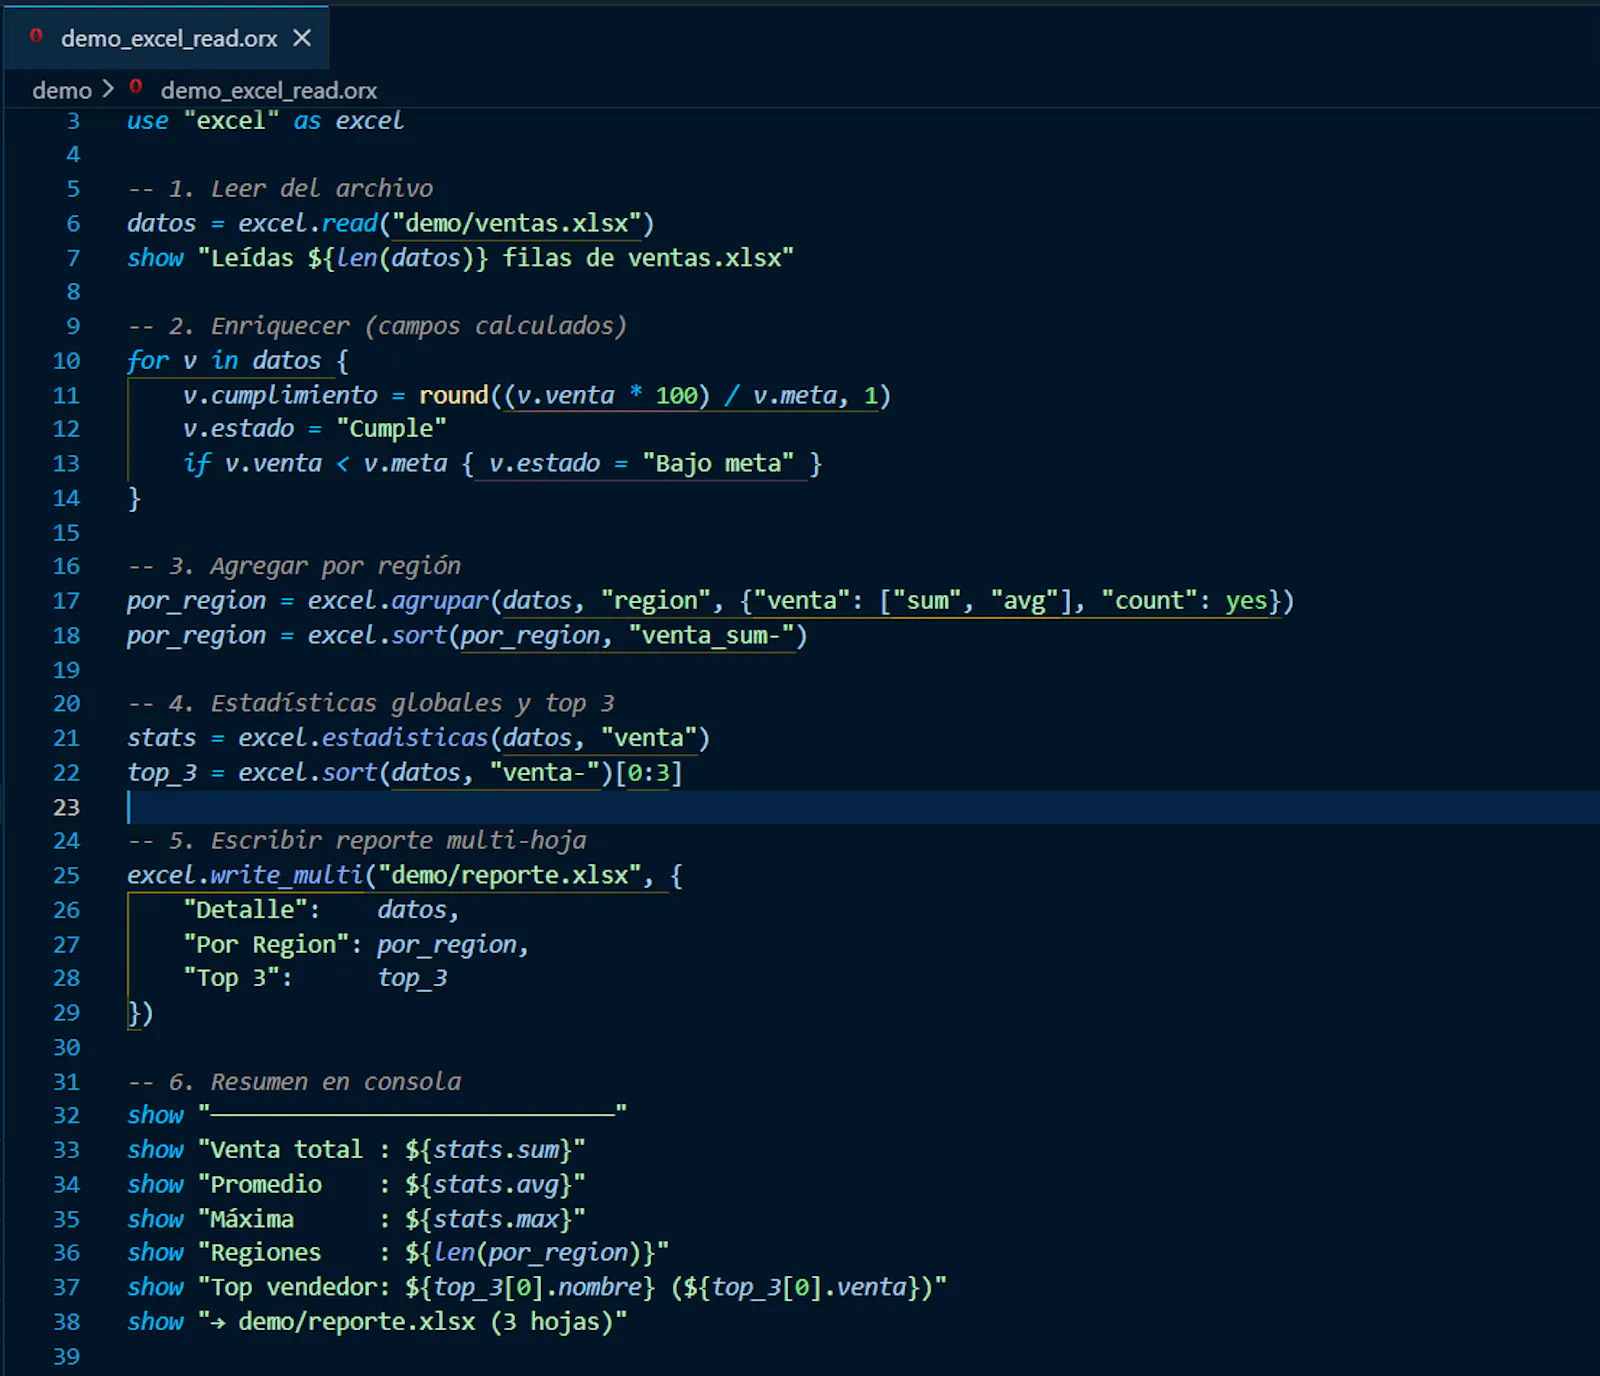Click the string "Bajo meta" on line 13
The height and width of the screenshot is (1376, 1600).
718,464
